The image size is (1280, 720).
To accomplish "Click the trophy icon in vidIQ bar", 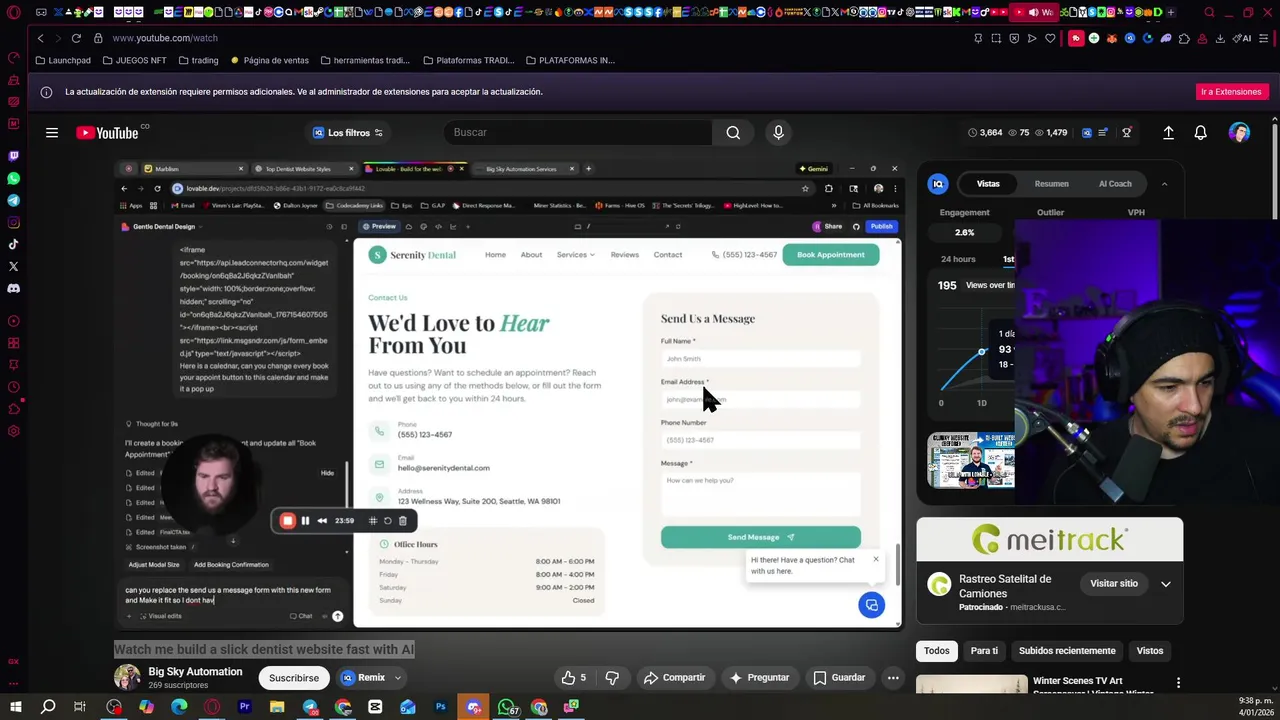I will click(1127, 132).
